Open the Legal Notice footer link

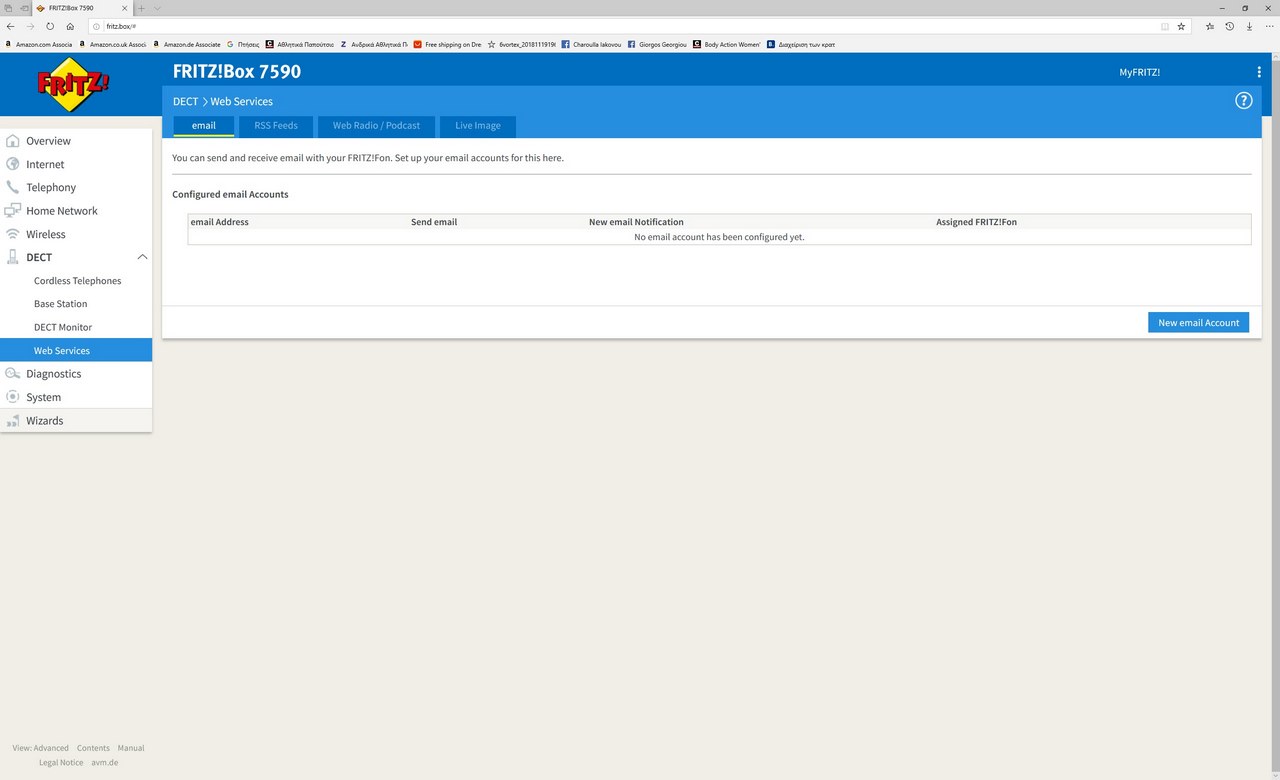[x=61, y=763]
